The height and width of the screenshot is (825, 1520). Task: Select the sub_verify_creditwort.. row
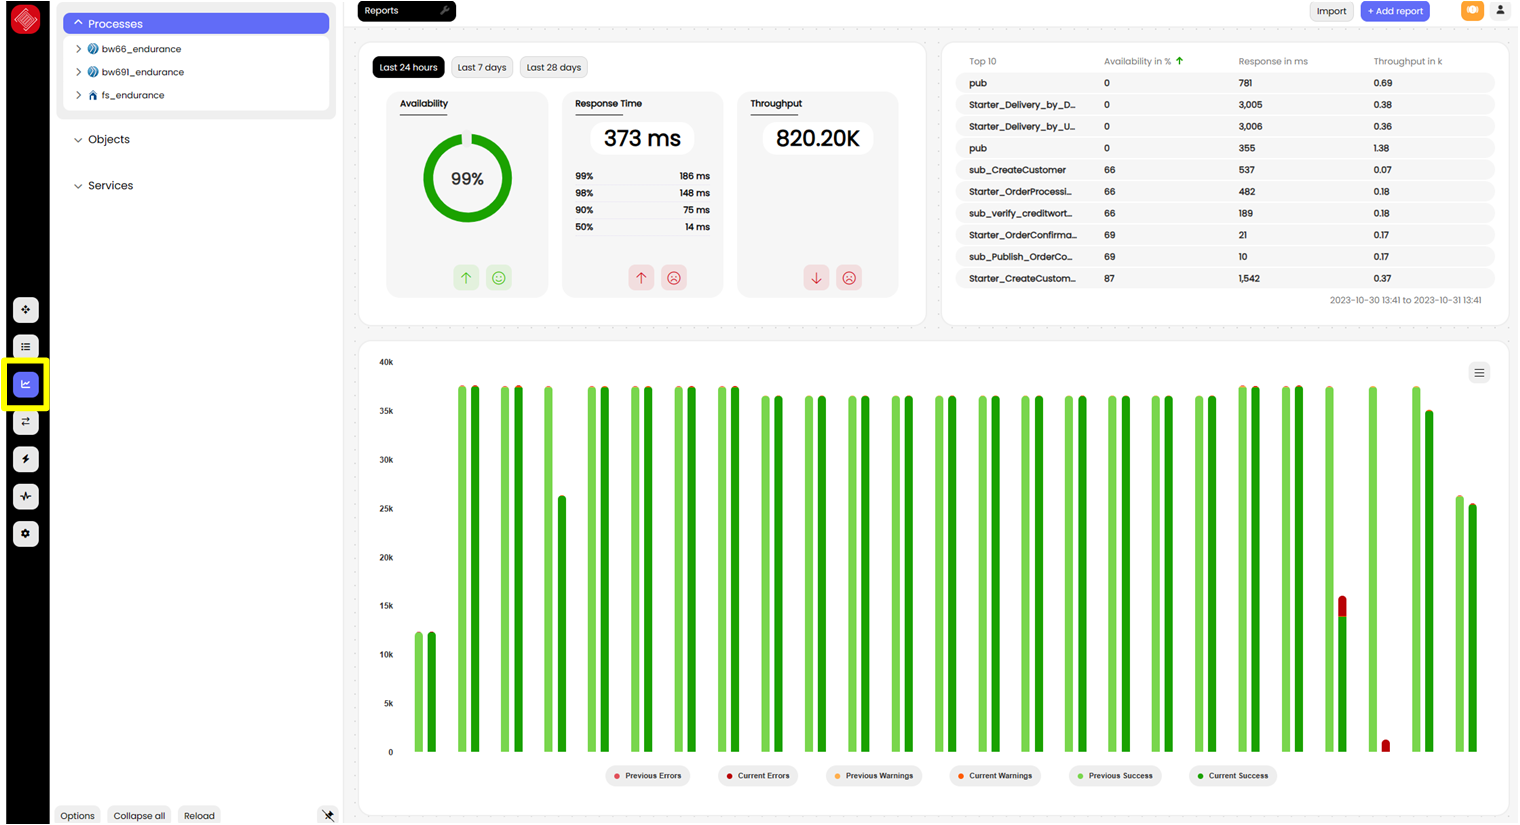coord(1225,213)
